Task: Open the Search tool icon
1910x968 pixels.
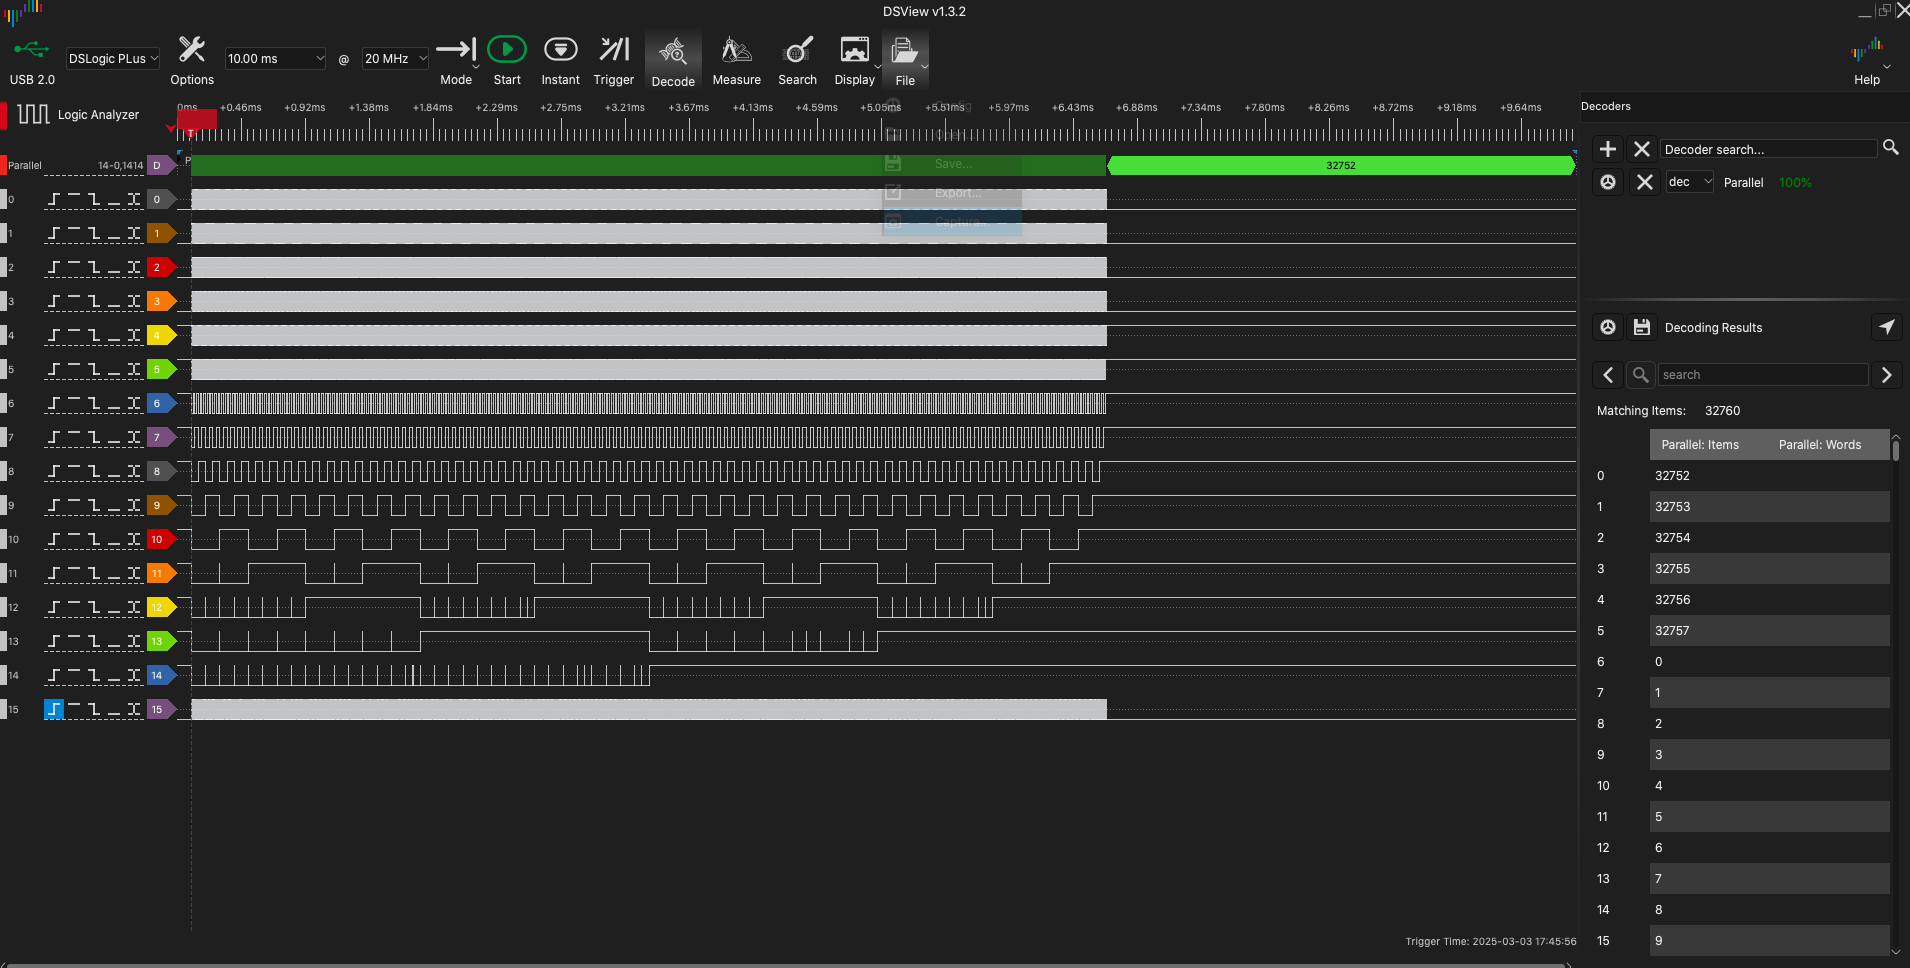Action: point(797,49)
